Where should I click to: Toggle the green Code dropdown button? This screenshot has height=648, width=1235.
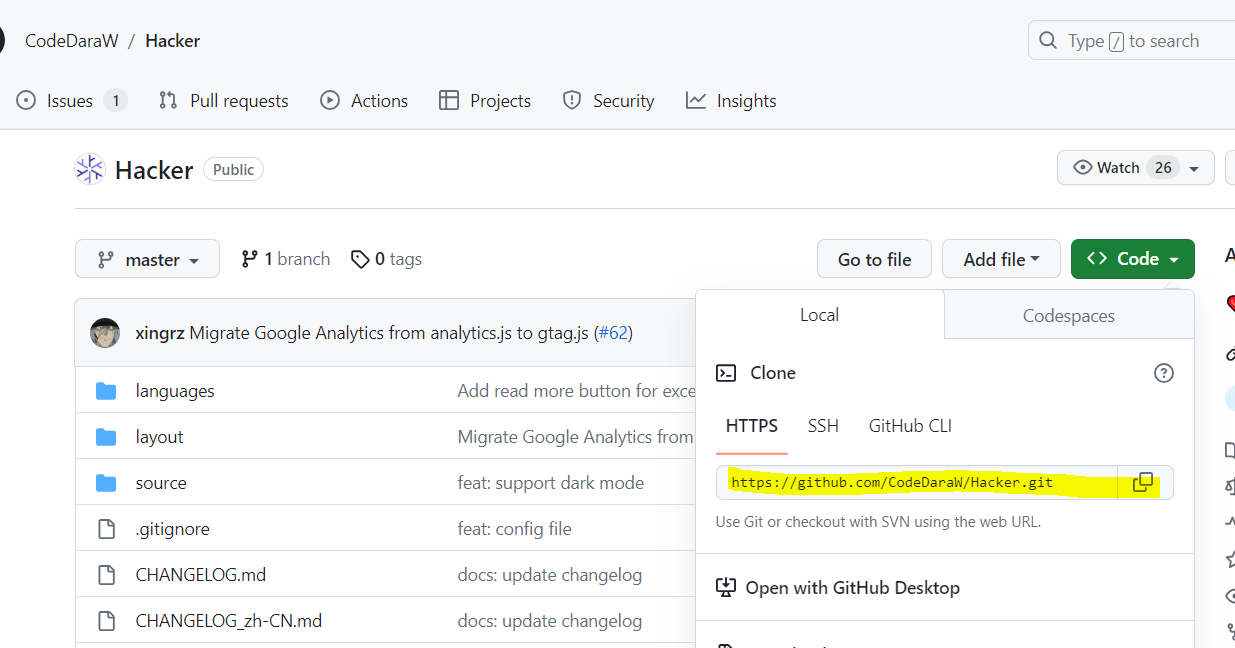pyautogui.click(x=1132, y=259)
